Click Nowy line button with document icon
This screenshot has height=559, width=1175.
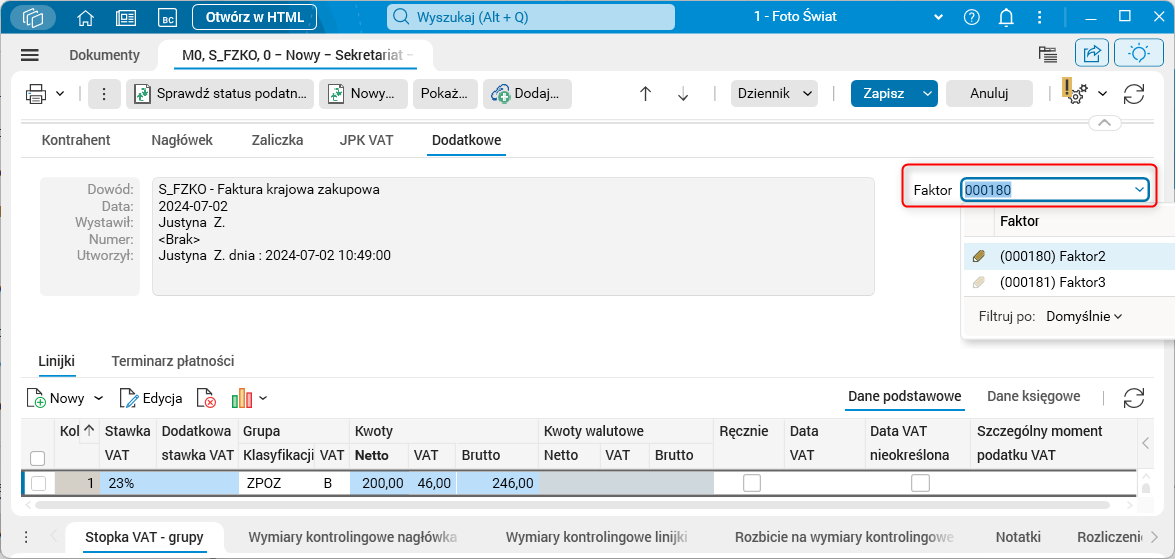55,398
